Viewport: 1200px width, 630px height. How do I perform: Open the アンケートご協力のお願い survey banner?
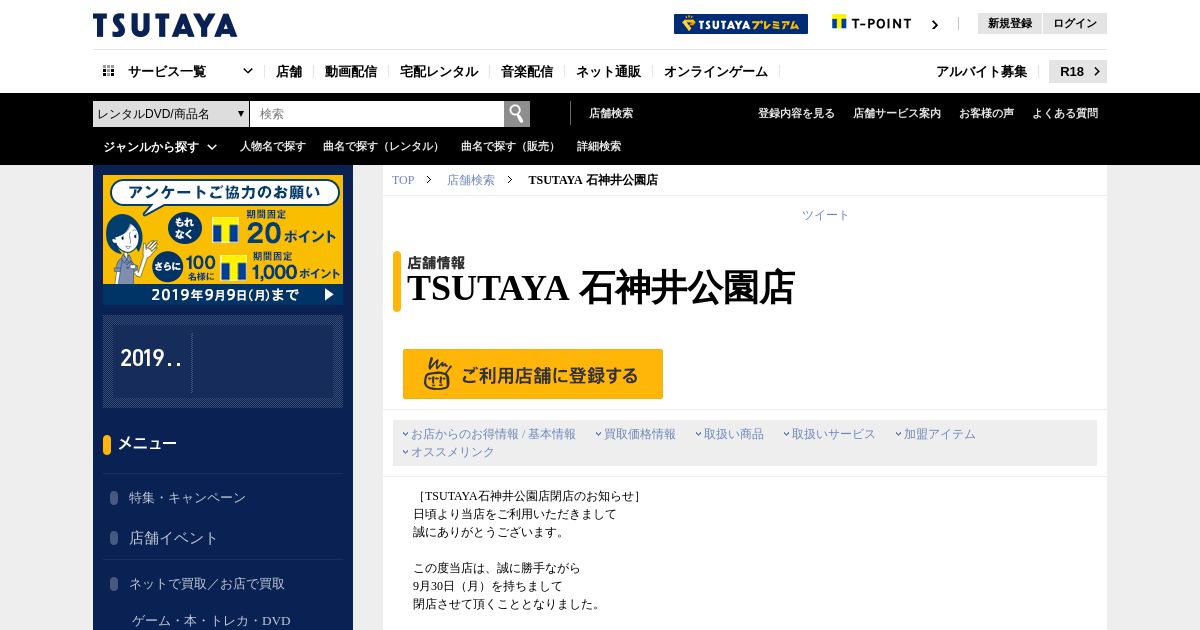[223, 240]
